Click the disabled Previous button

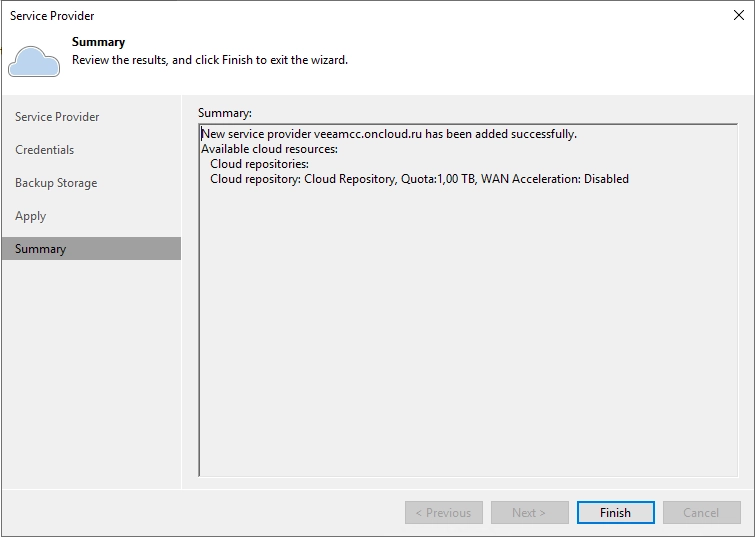click(x=443, y=513)
